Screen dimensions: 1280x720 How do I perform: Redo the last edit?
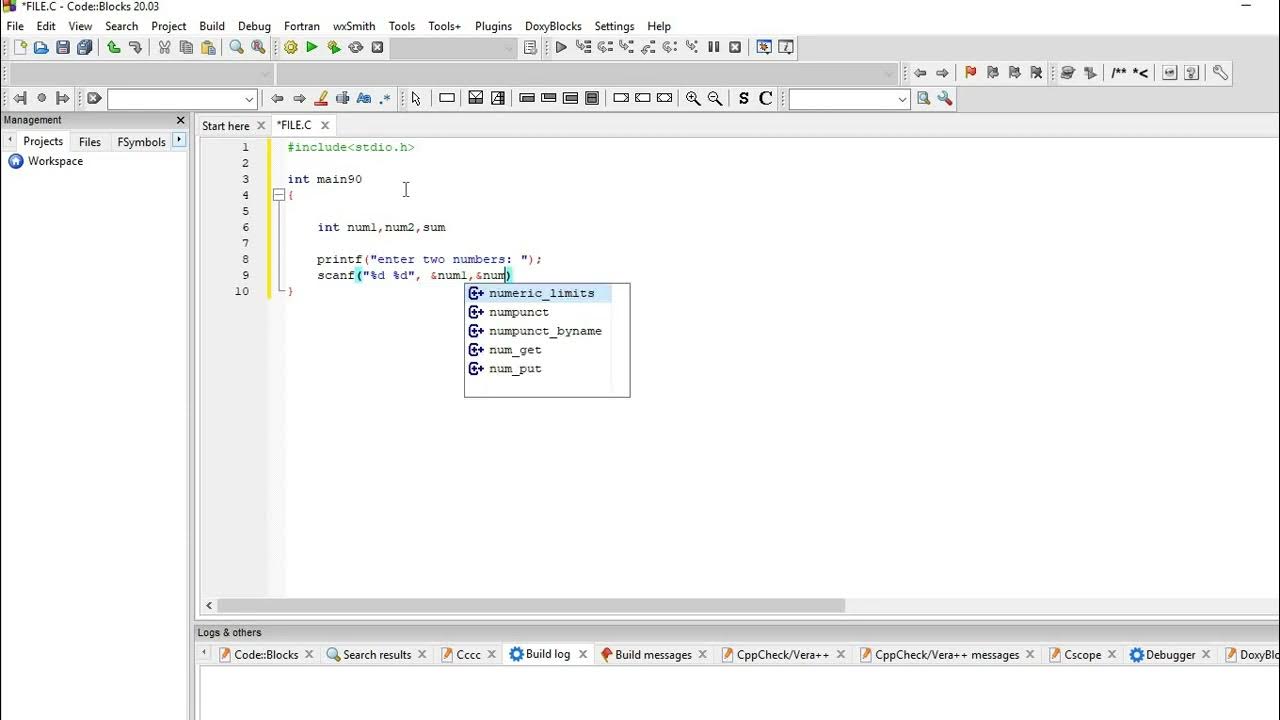pyautogui.click(x=135, y=47)
